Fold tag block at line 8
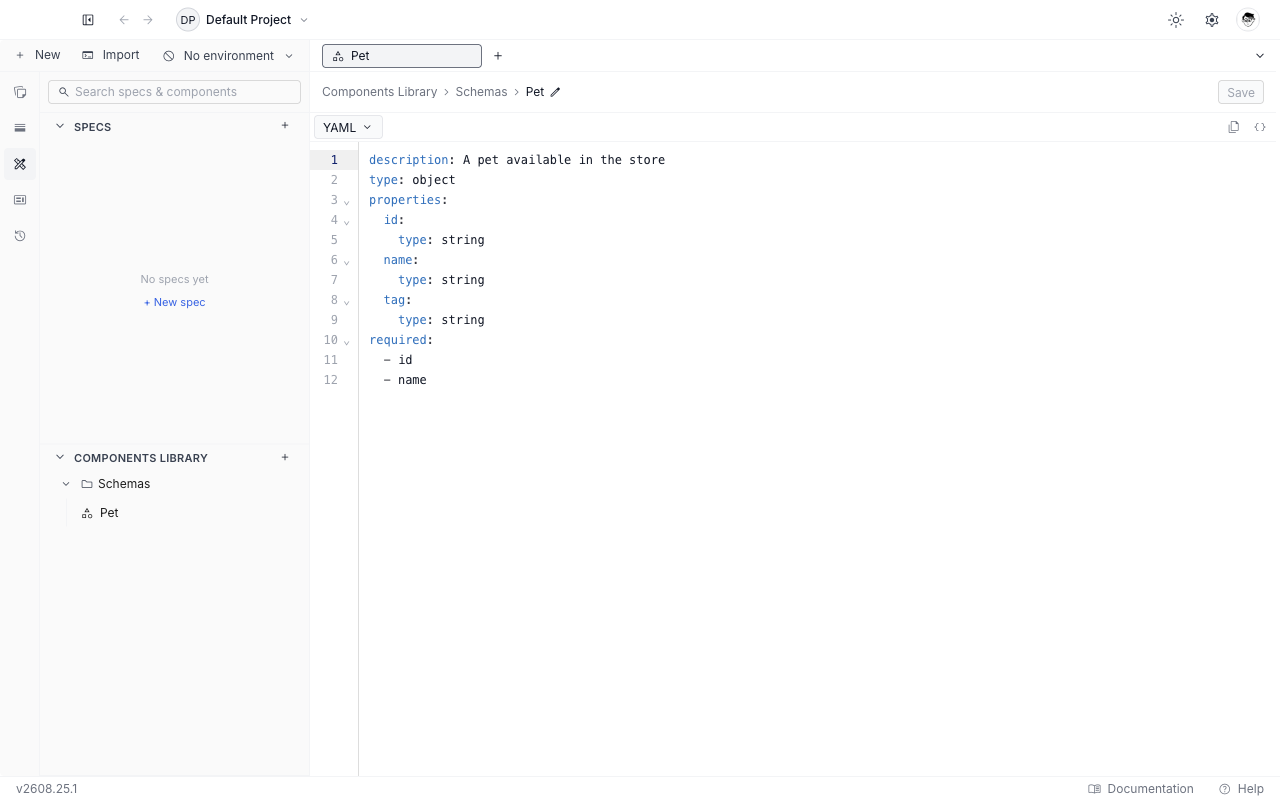1280x800 pixels. coord(347,302)
